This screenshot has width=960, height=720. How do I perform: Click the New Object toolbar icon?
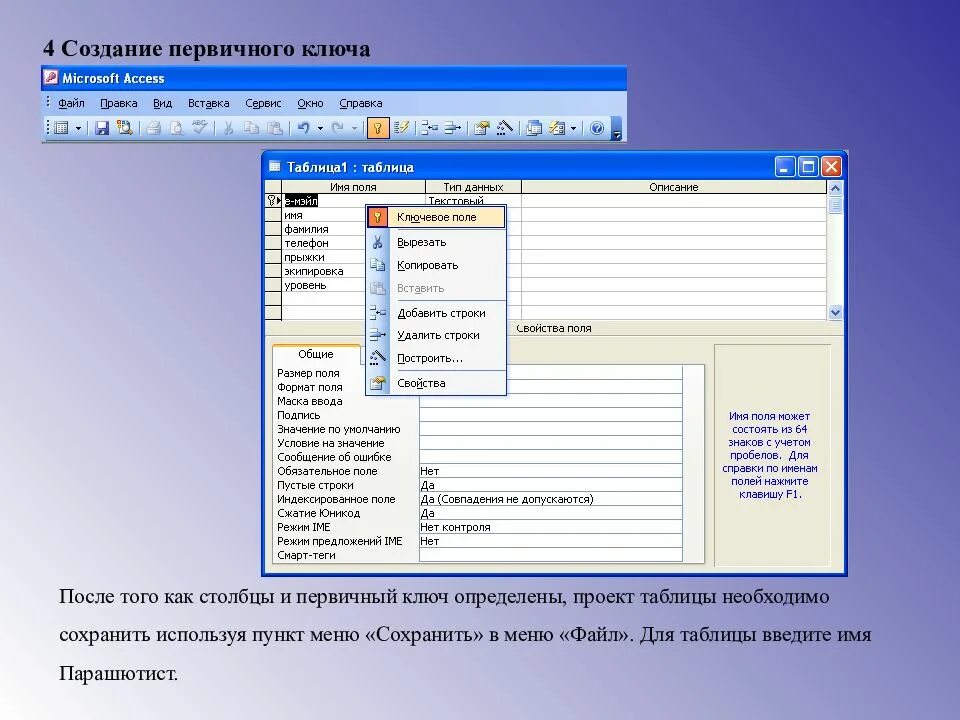pyautogui.click(x=557, y=128)
